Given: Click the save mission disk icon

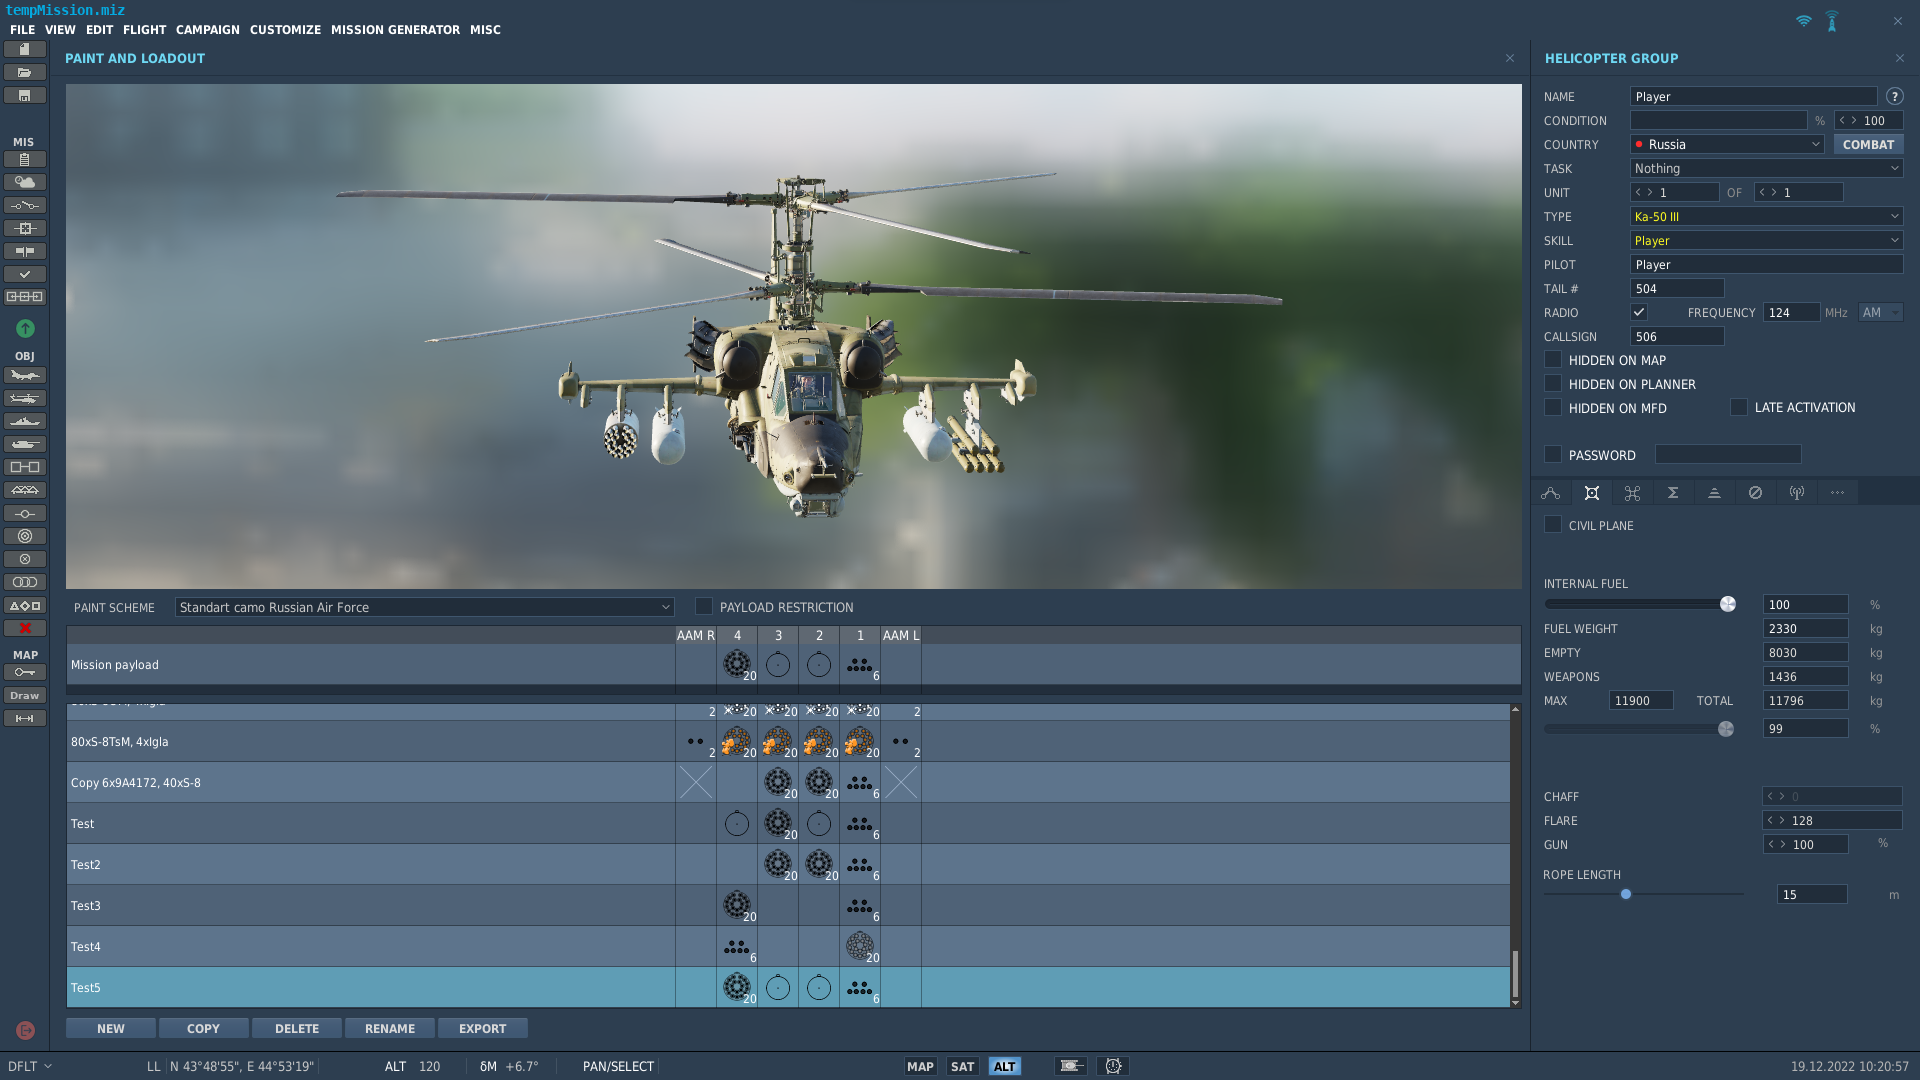Looking at the screenshot, I should (x=25, y=95).
